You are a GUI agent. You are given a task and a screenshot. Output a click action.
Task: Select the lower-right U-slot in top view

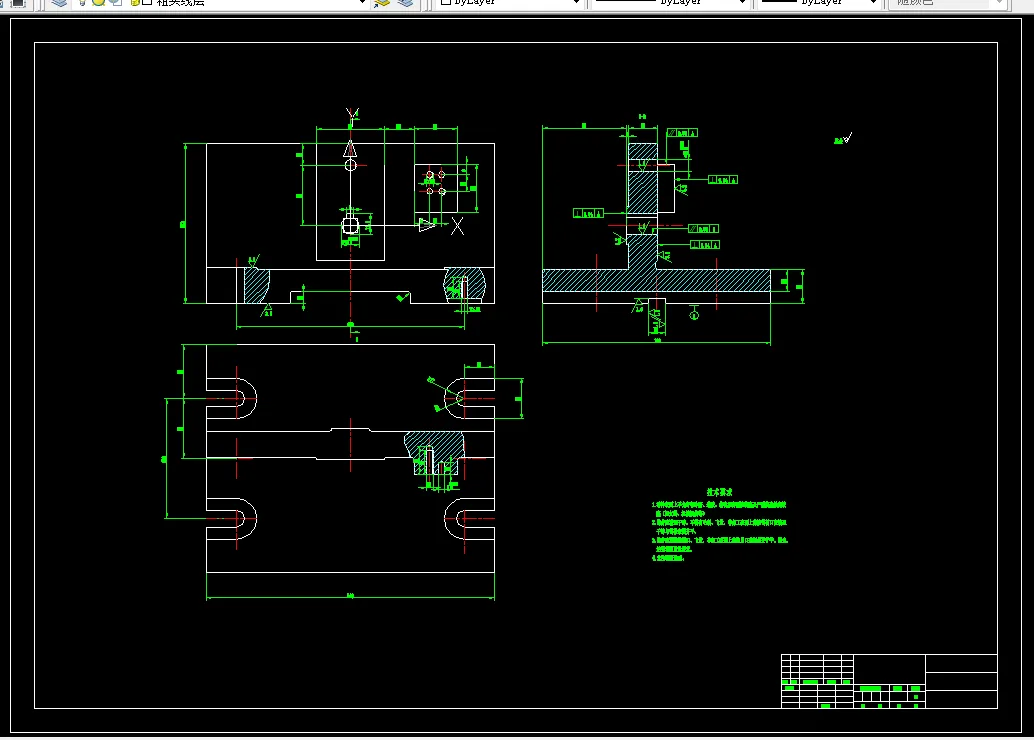click(470, 518)
